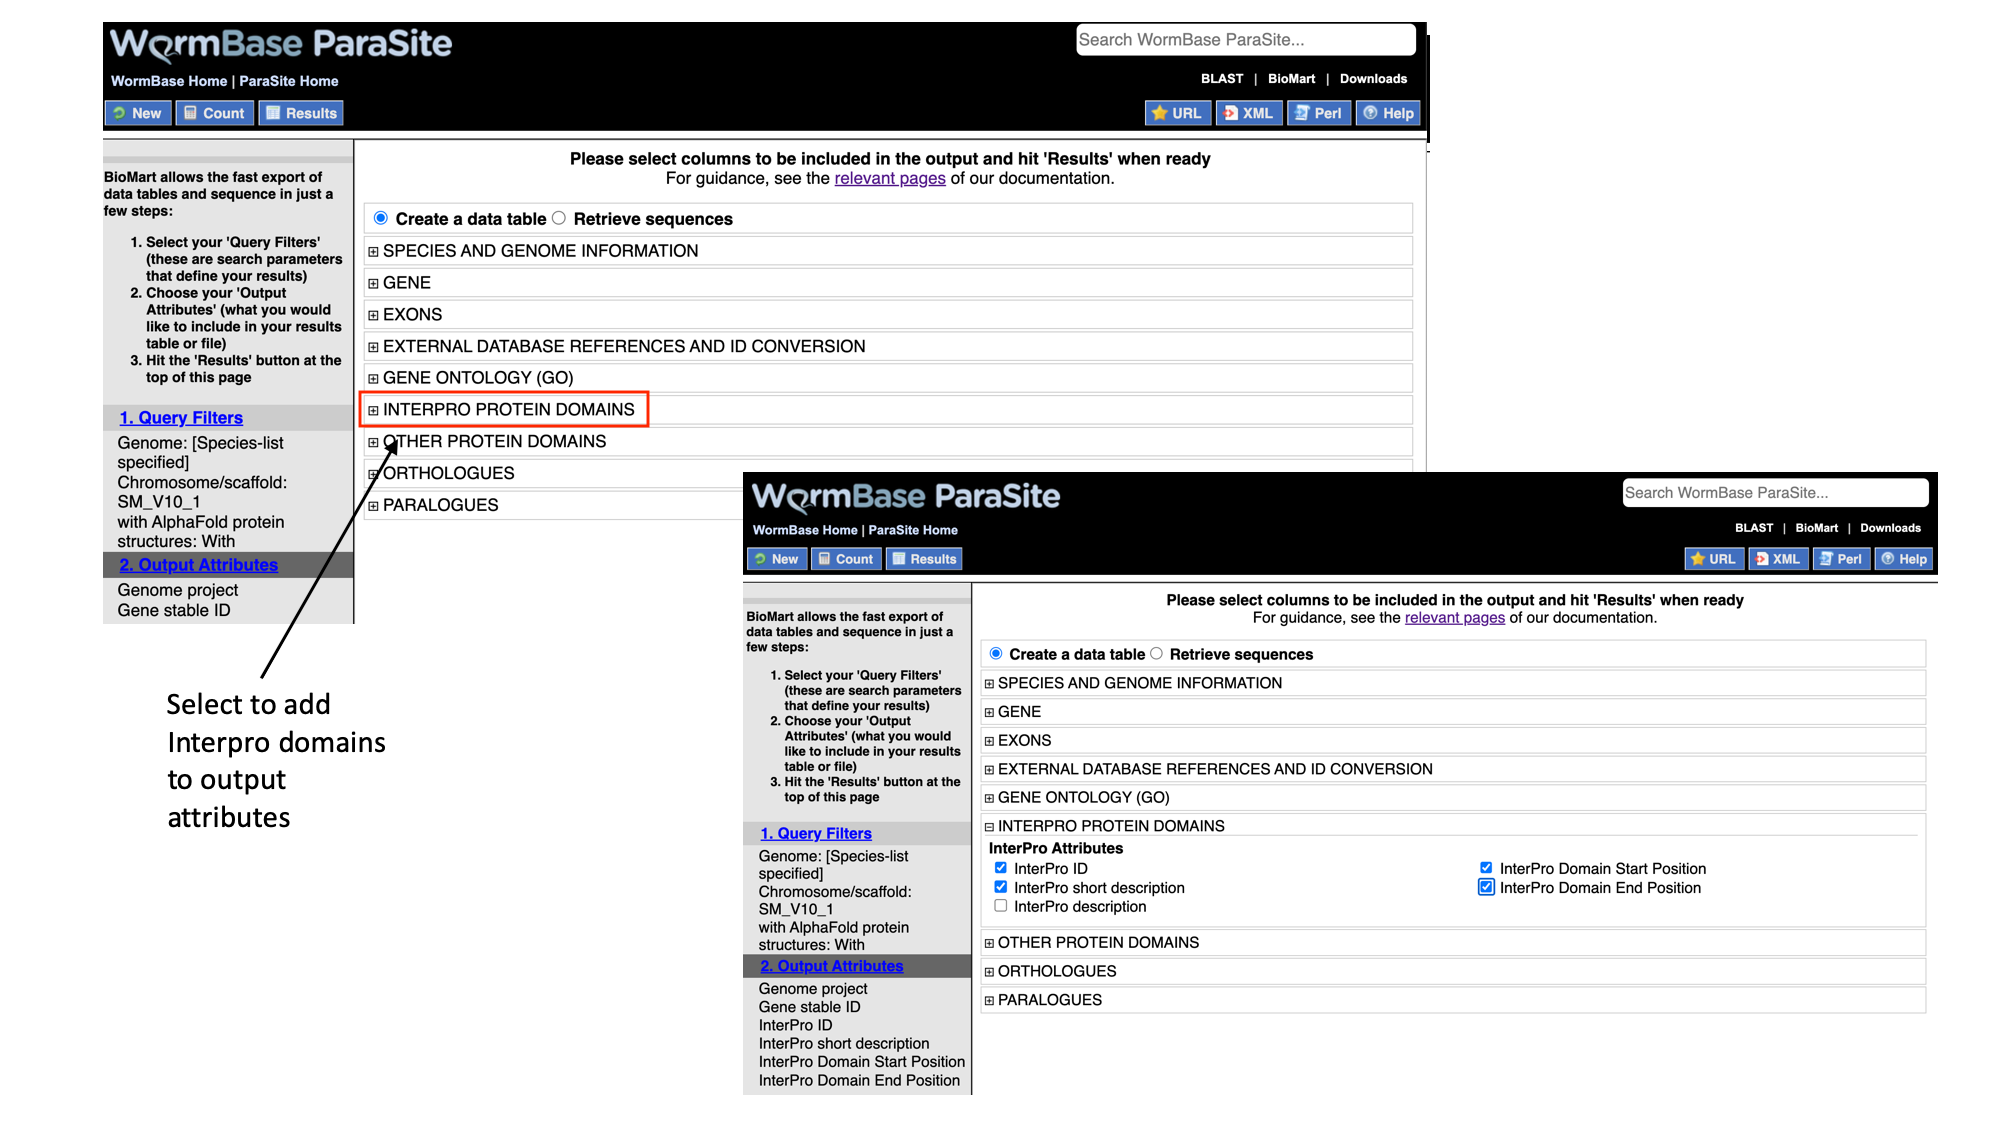Open BioMart menu in upper screenshot
Screen dimensions: 2000x1125
point(1291,79)
